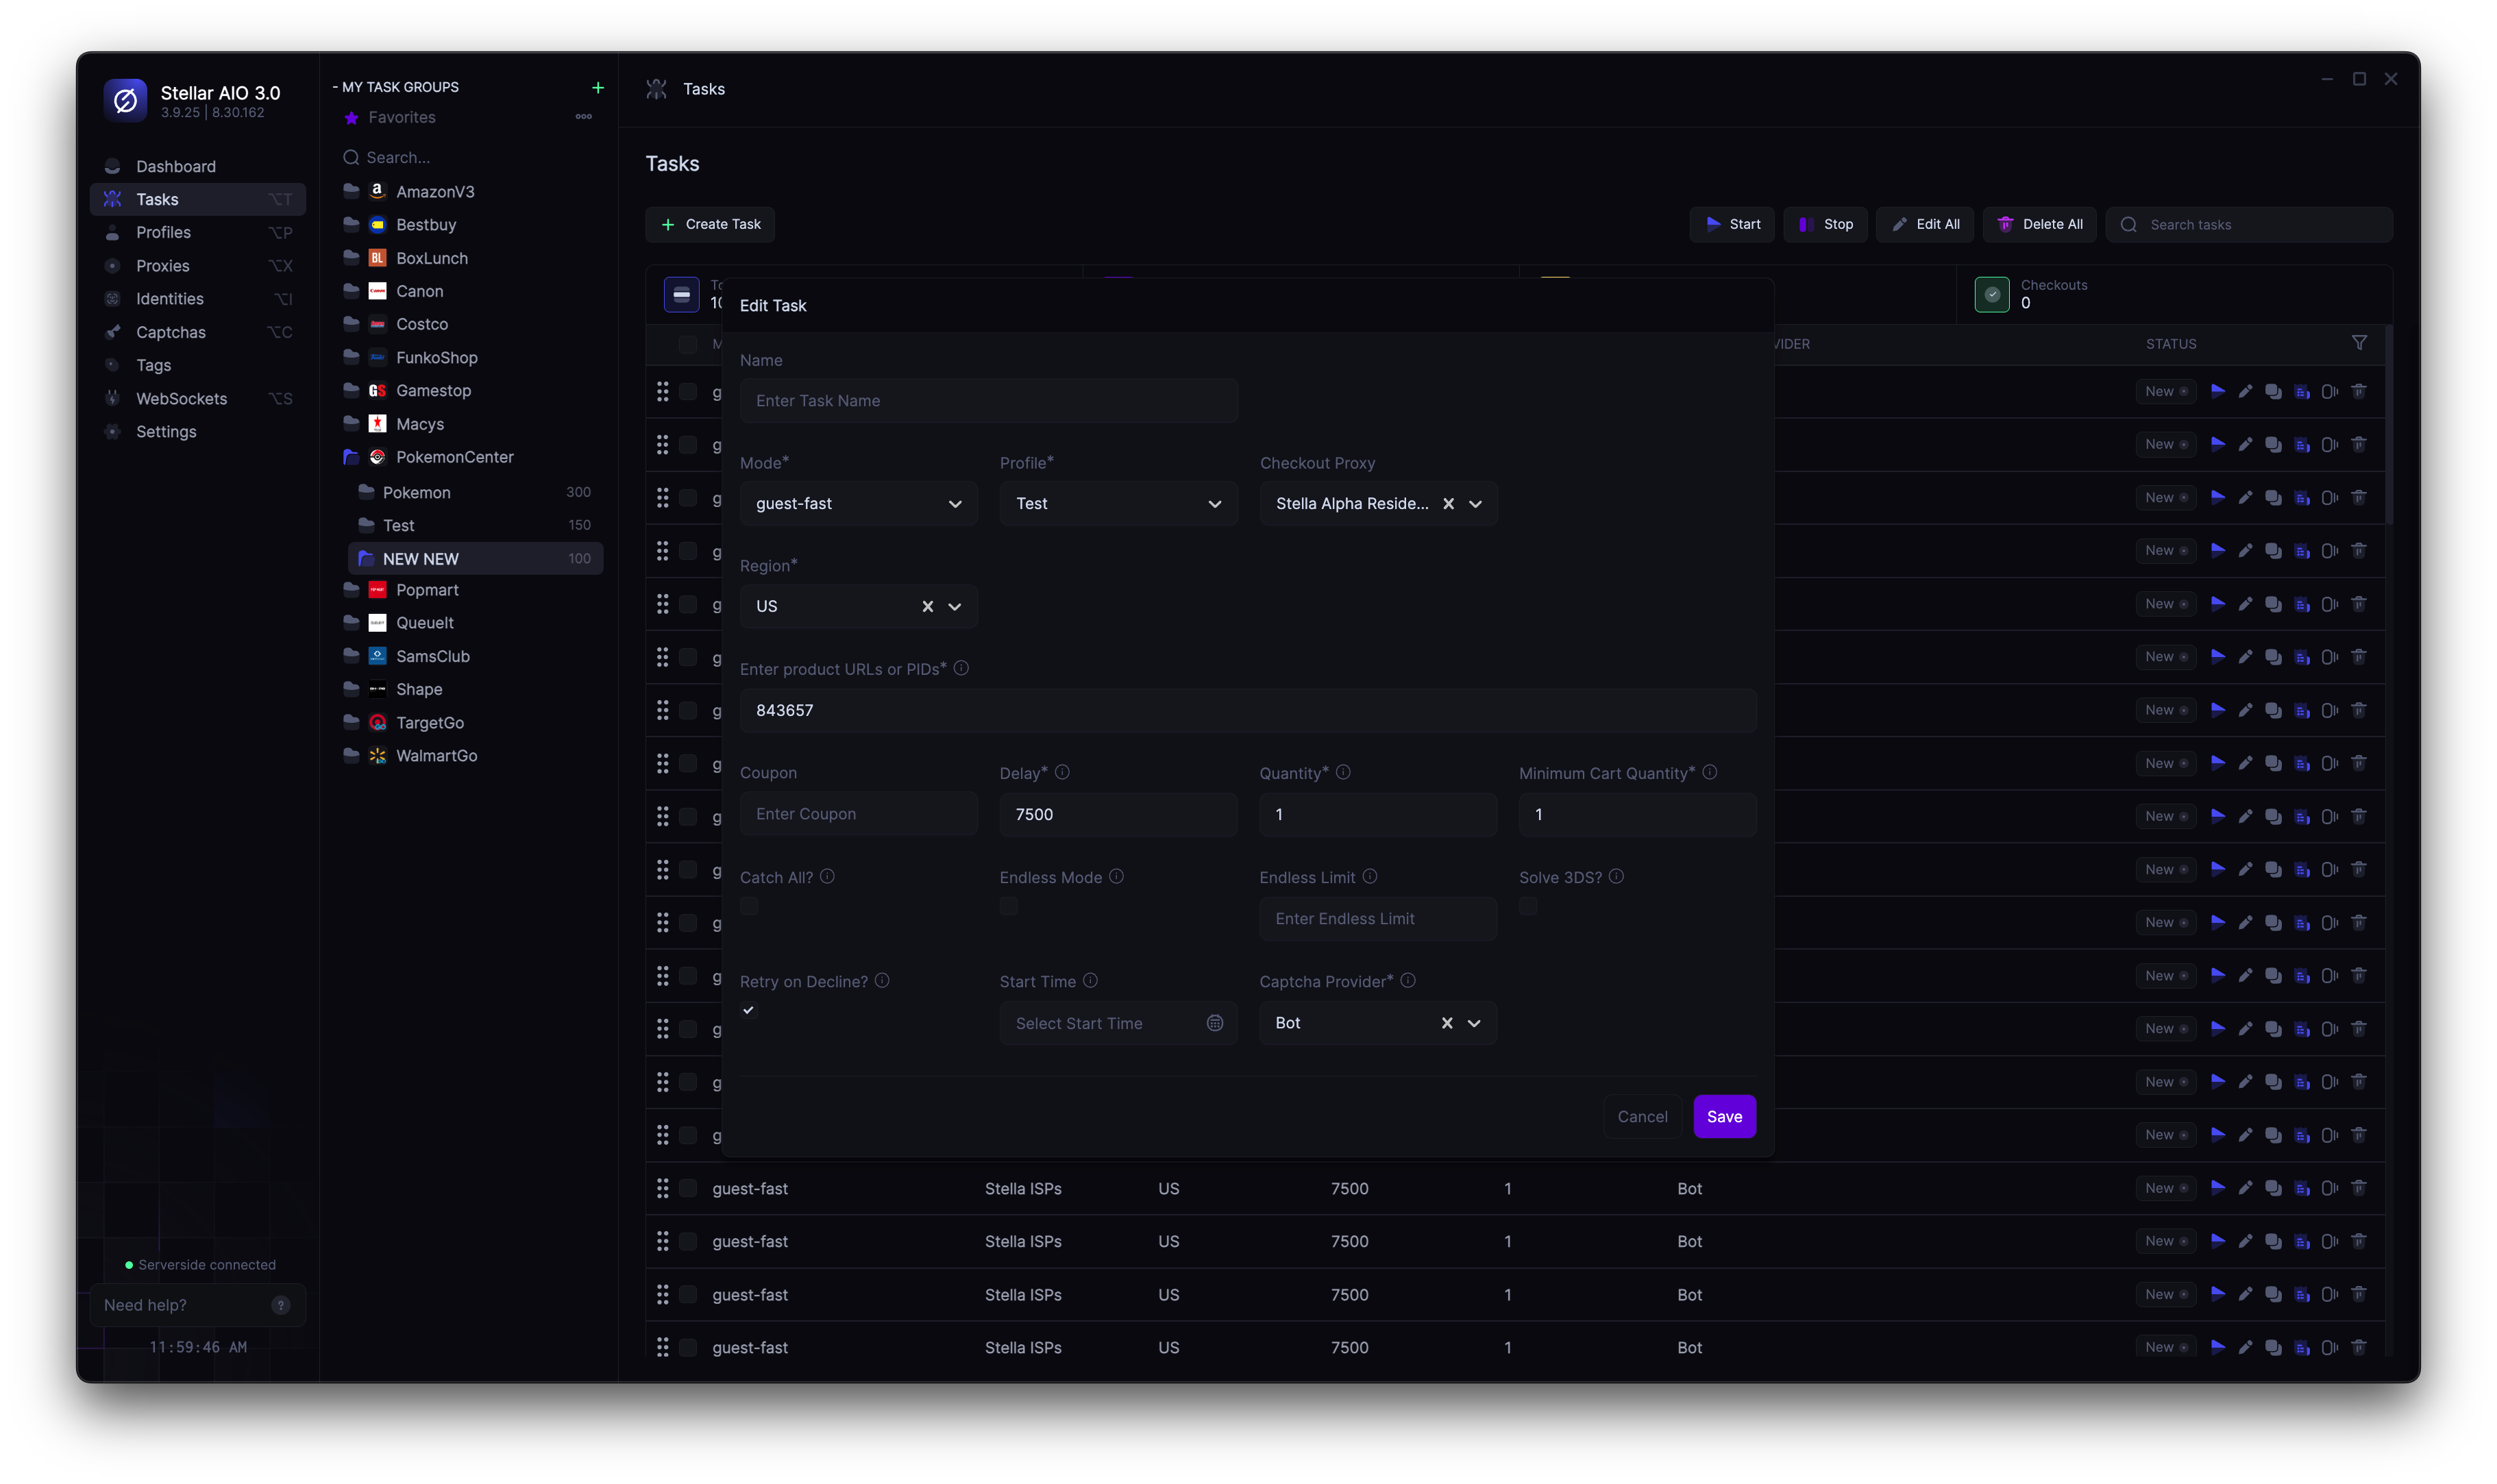Click the pencil edit icon in the third task row

pyautogui.click(x=2245, y=497)
